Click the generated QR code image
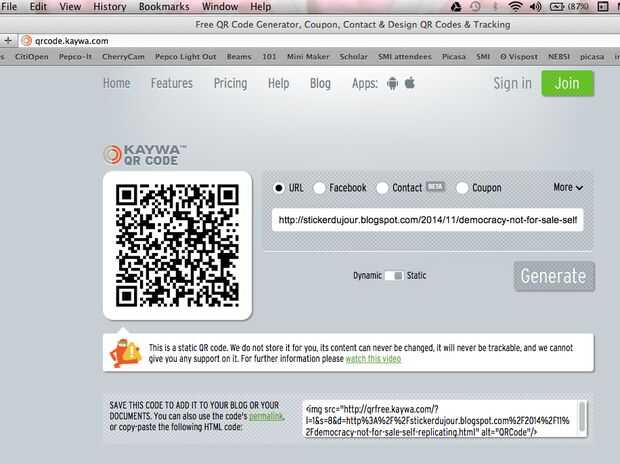This screenshot has height=464, width=620. tap(177, 245)
